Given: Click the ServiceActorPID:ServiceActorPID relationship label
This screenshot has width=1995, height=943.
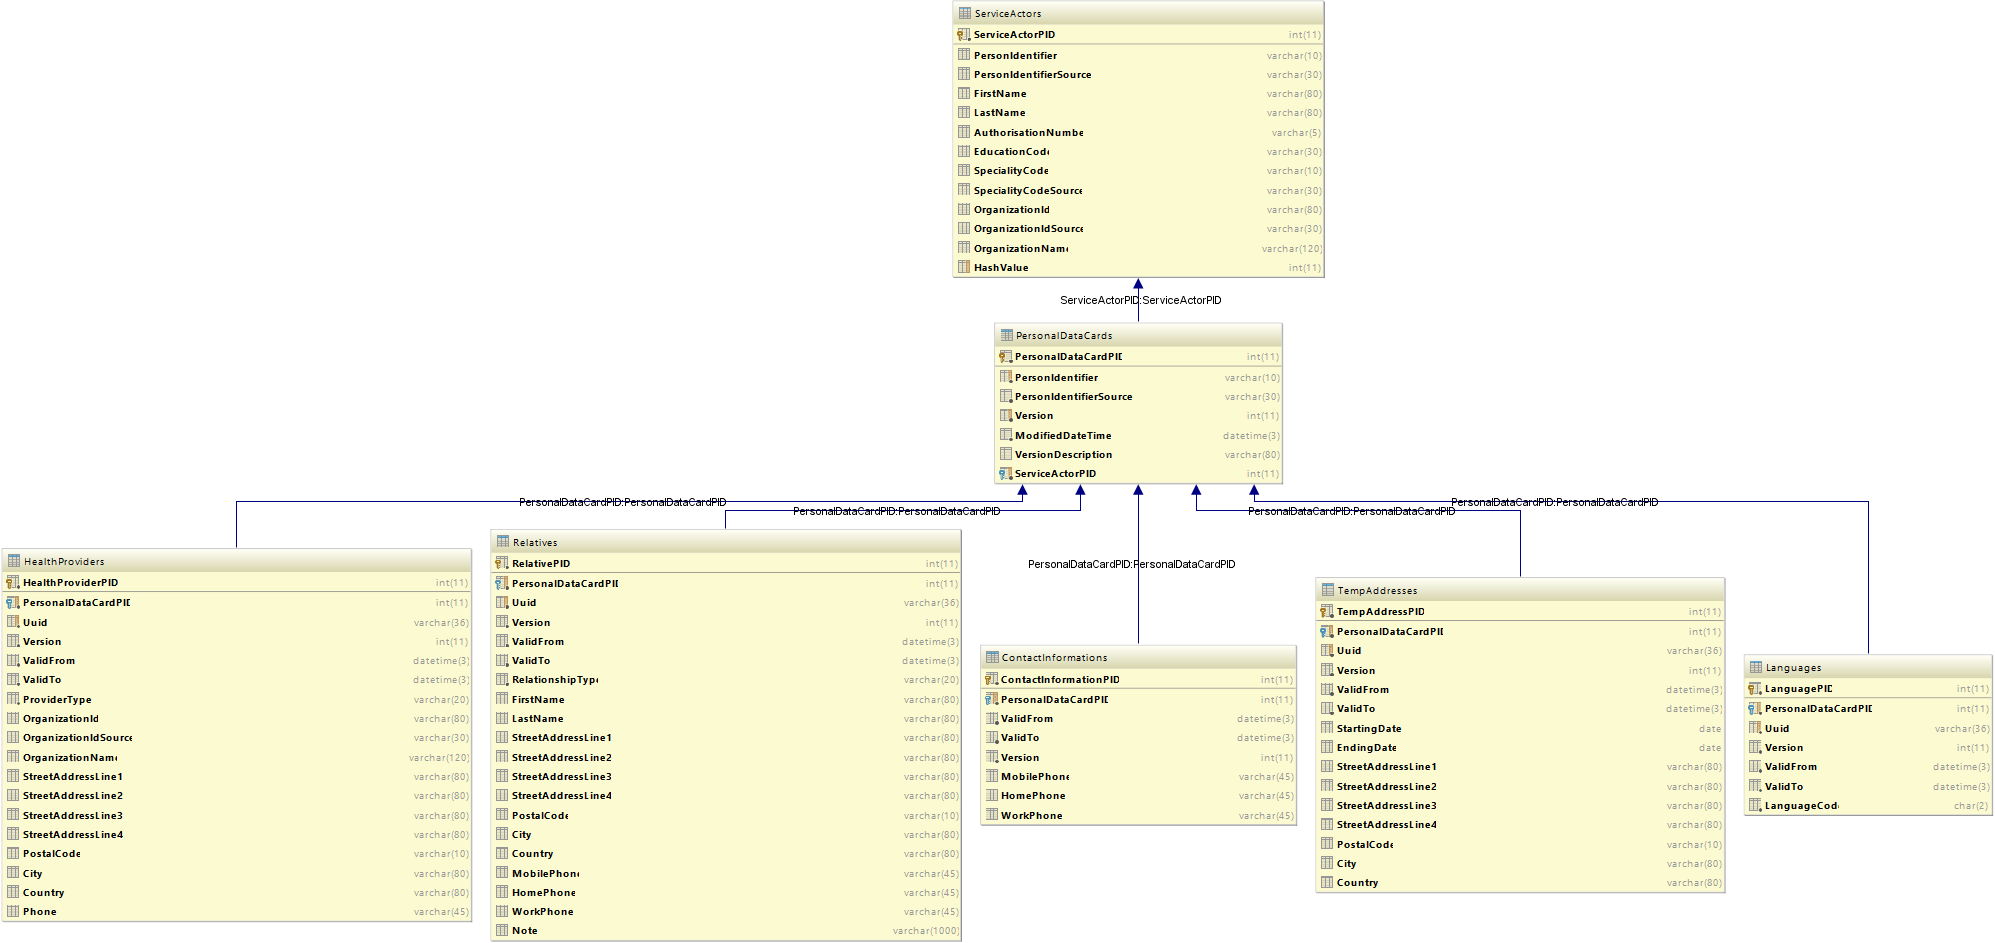Looking at the screenshot, I should [x=1140, y=300].
